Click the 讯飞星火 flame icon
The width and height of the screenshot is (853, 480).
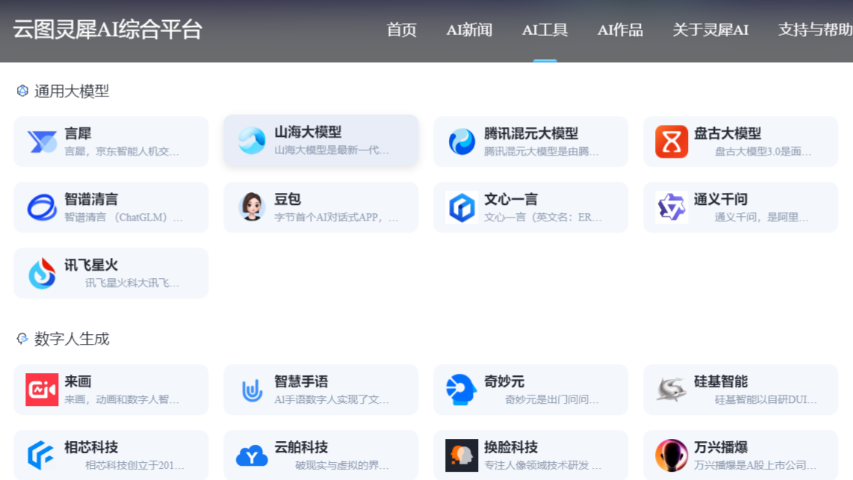42,273
